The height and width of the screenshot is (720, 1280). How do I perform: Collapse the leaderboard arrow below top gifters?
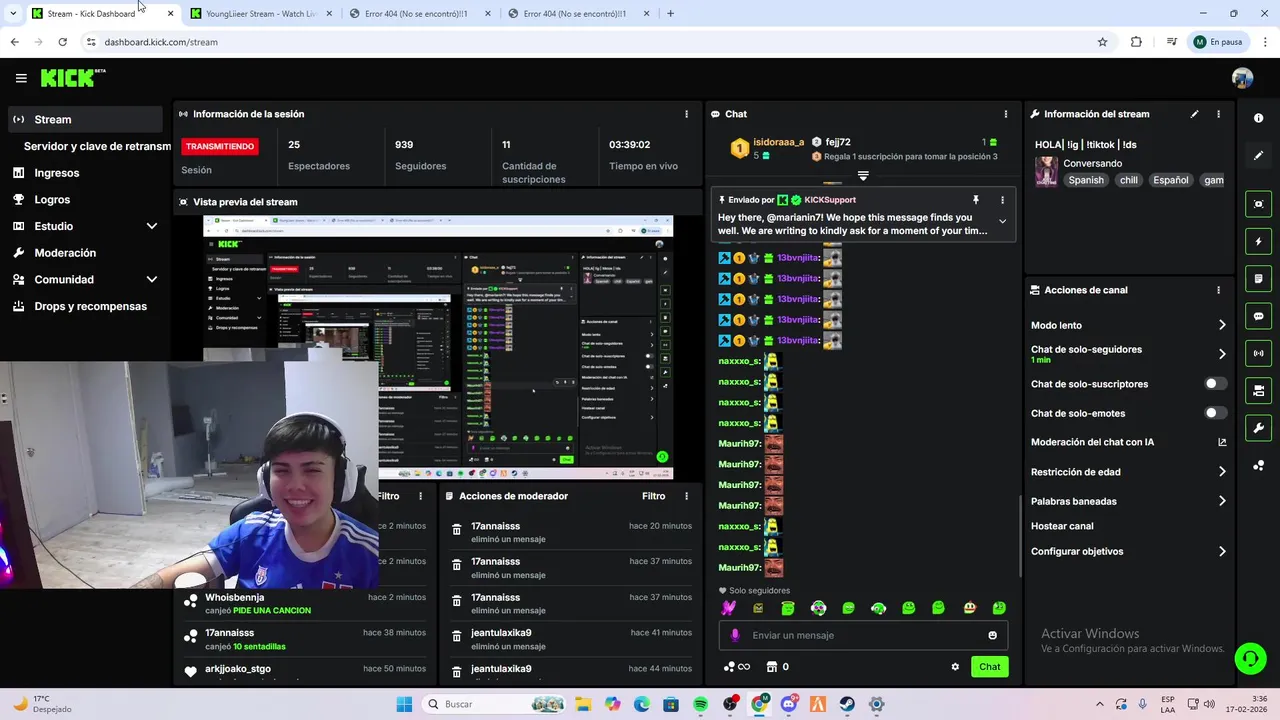[x=863, y=176]
